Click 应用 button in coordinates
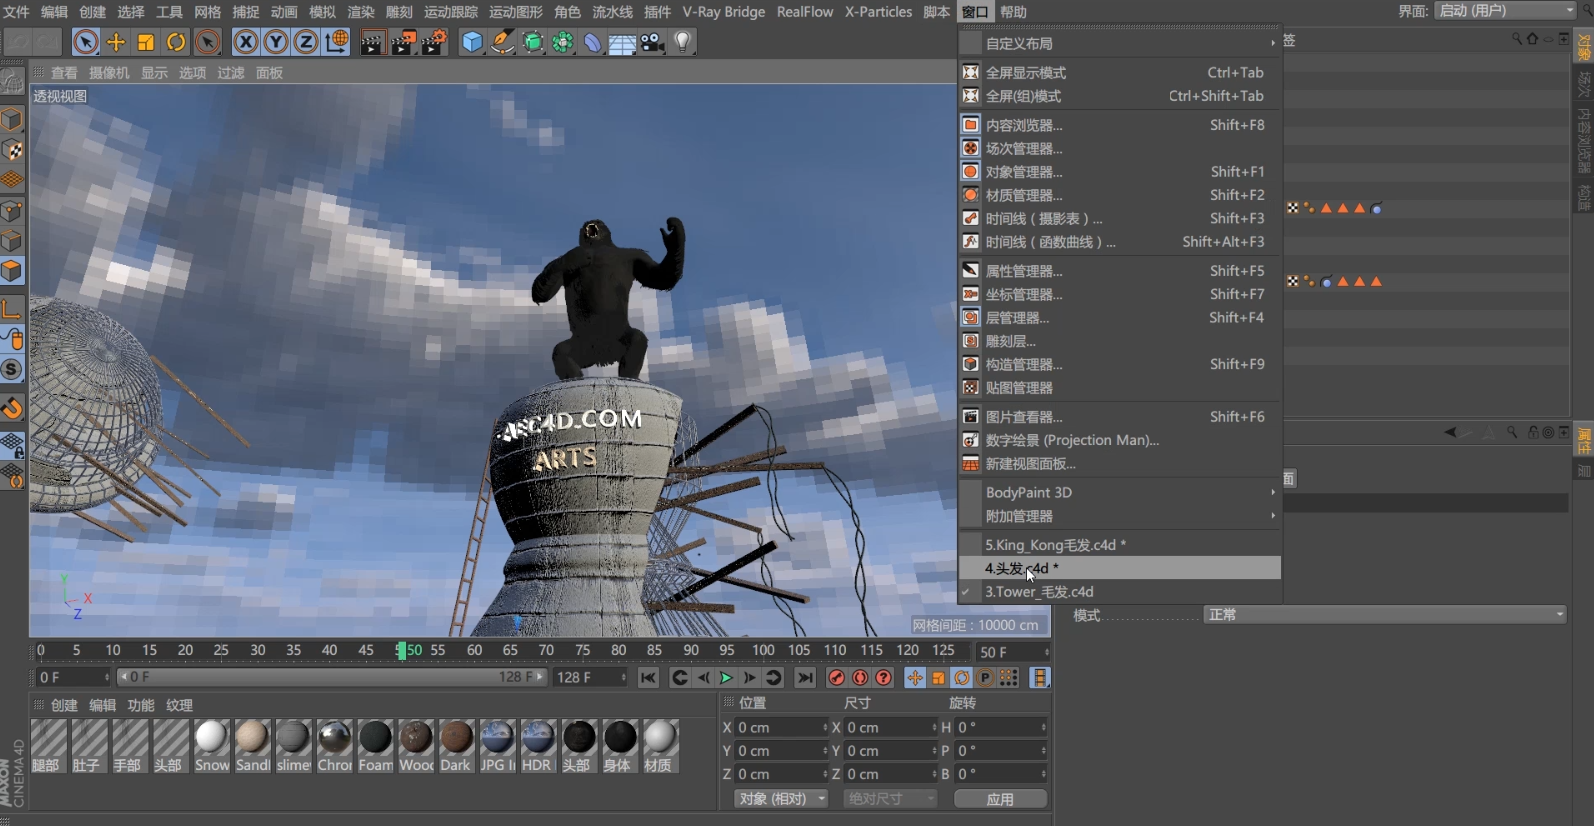 tap(1000, 799)
